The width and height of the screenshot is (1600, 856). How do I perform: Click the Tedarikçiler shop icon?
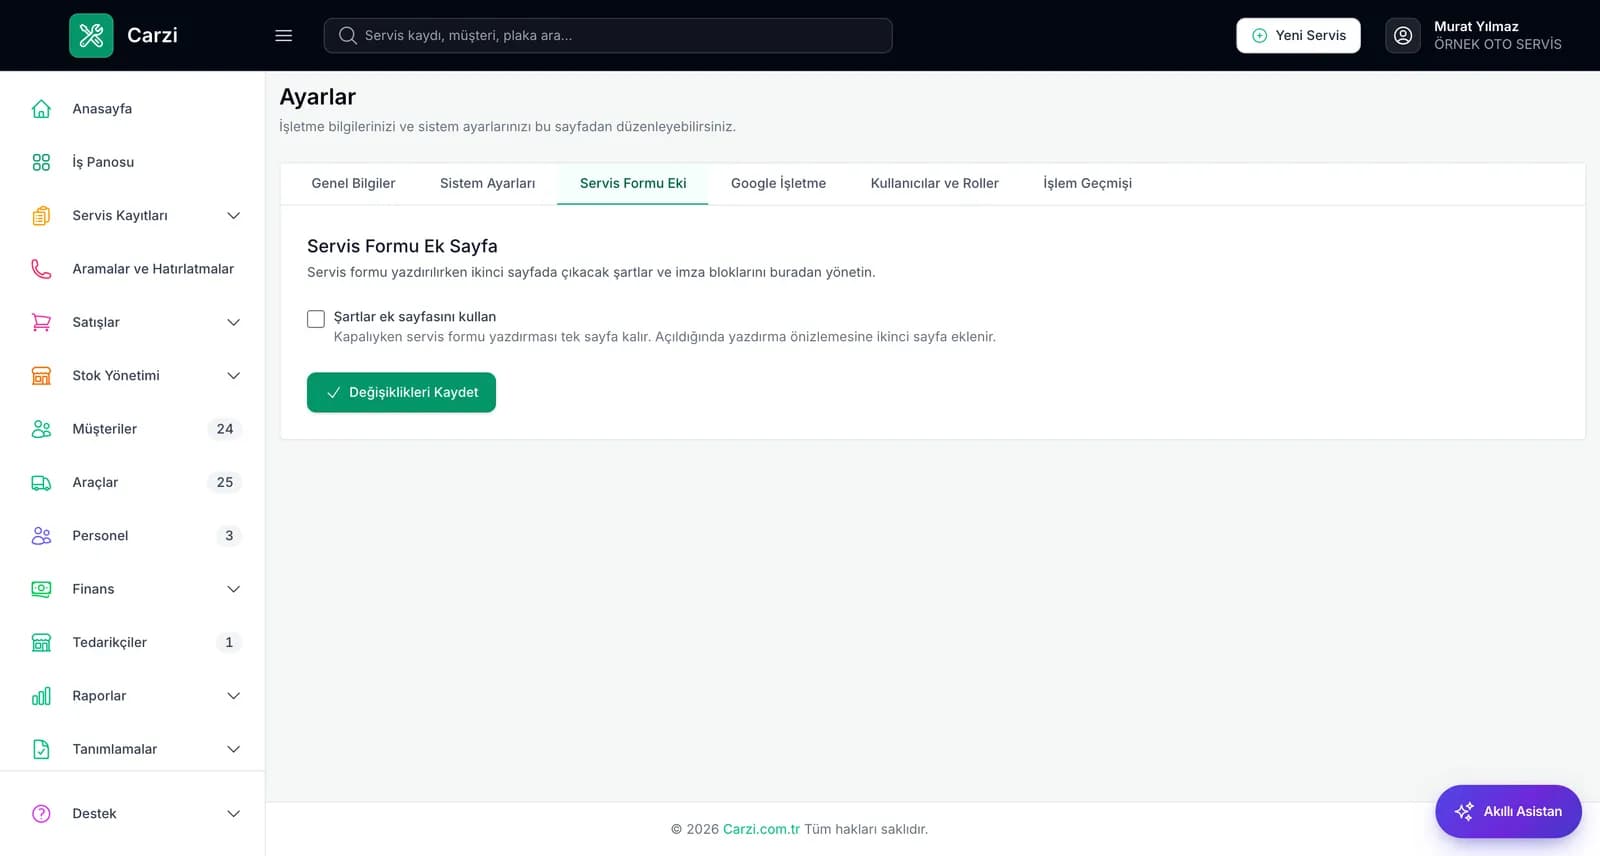point(41,642)
